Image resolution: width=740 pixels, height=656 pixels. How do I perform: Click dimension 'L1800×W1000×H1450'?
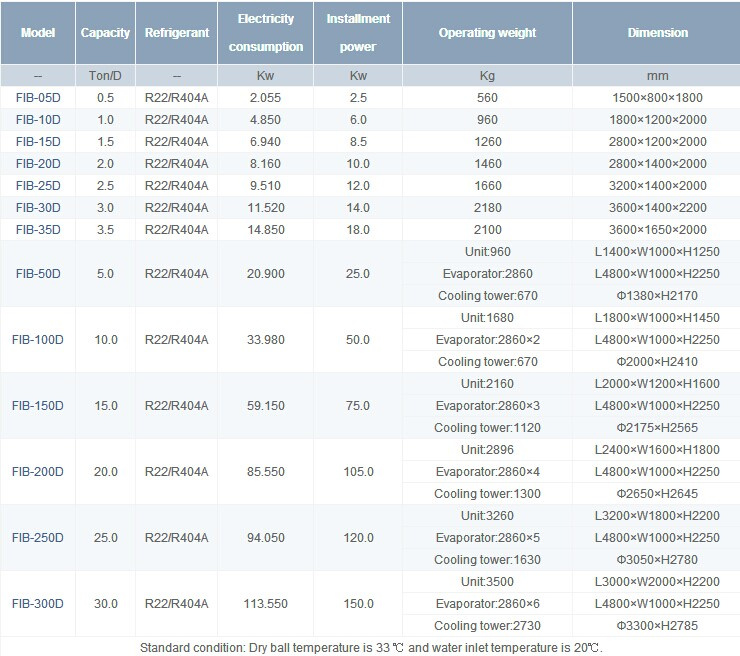657,318
